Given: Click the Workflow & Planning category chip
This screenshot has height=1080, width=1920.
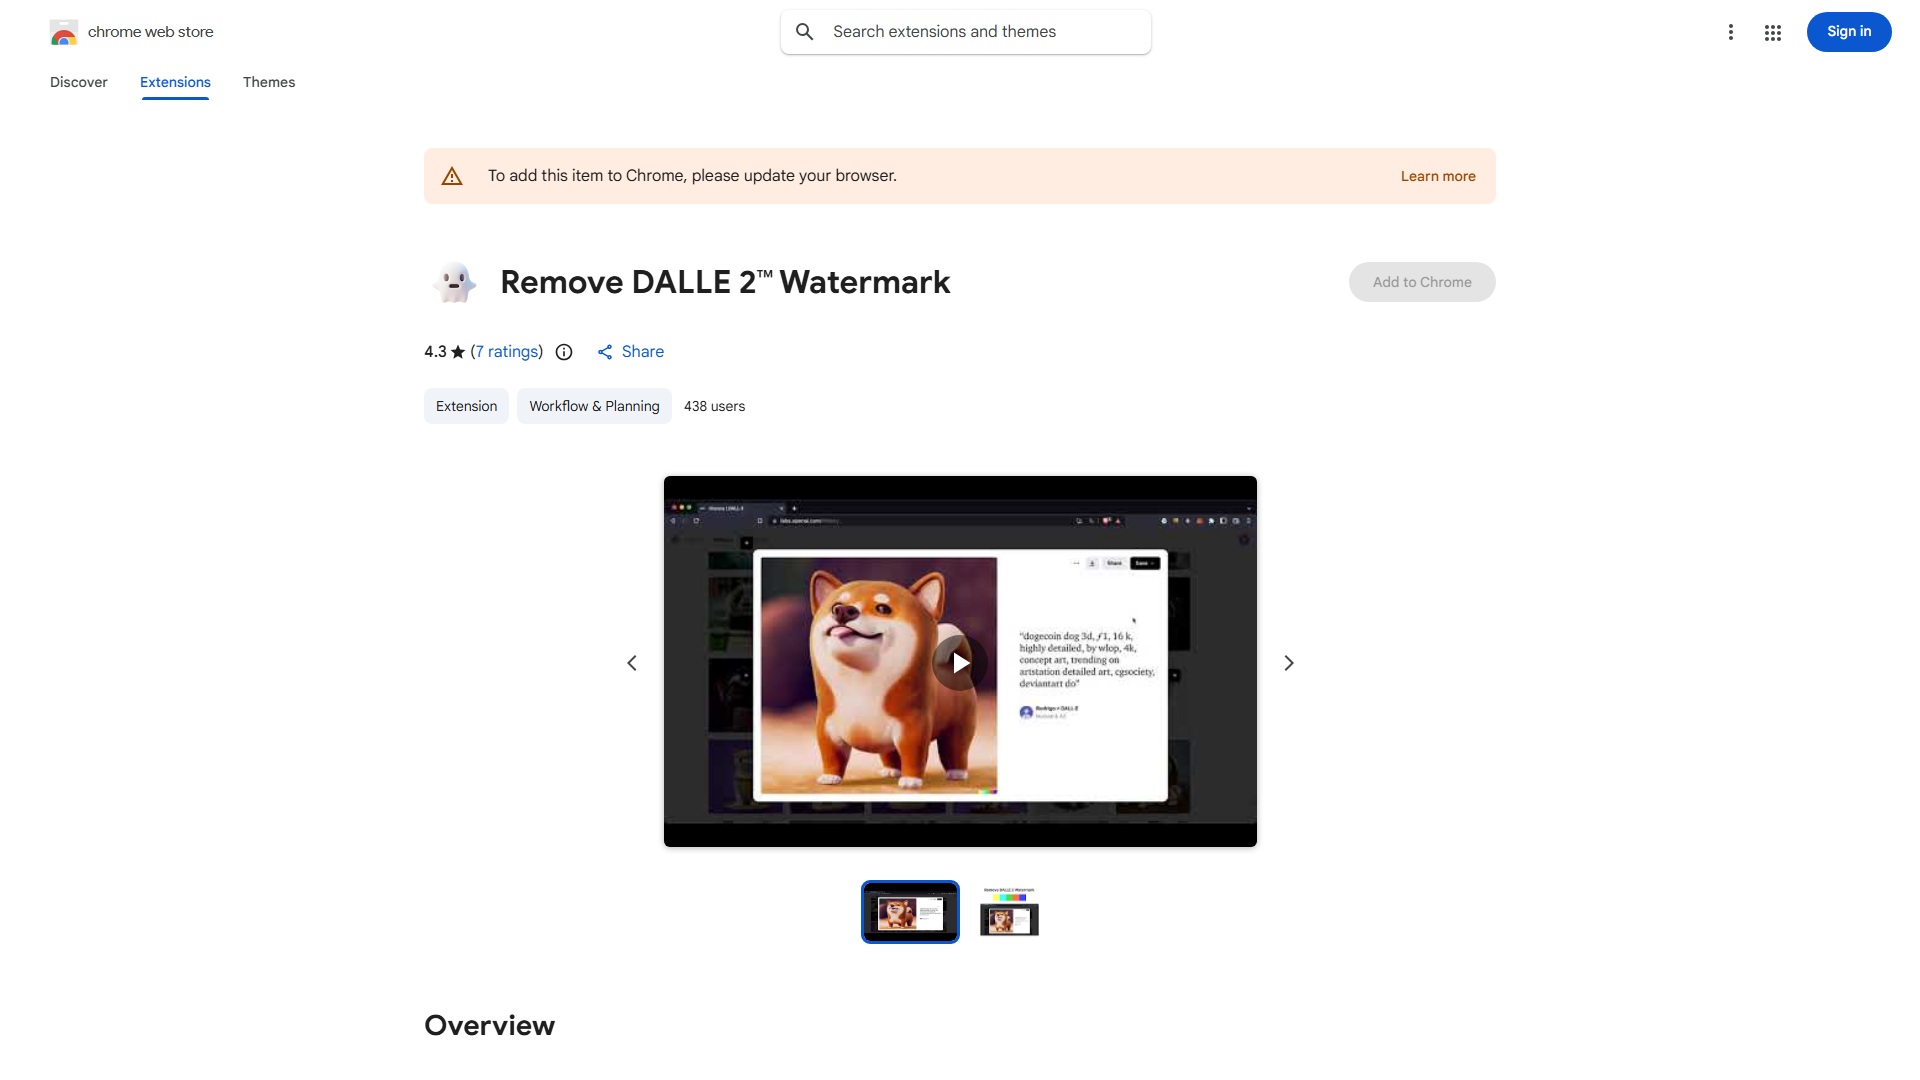Looking at the screenshot, I should 593,406.
